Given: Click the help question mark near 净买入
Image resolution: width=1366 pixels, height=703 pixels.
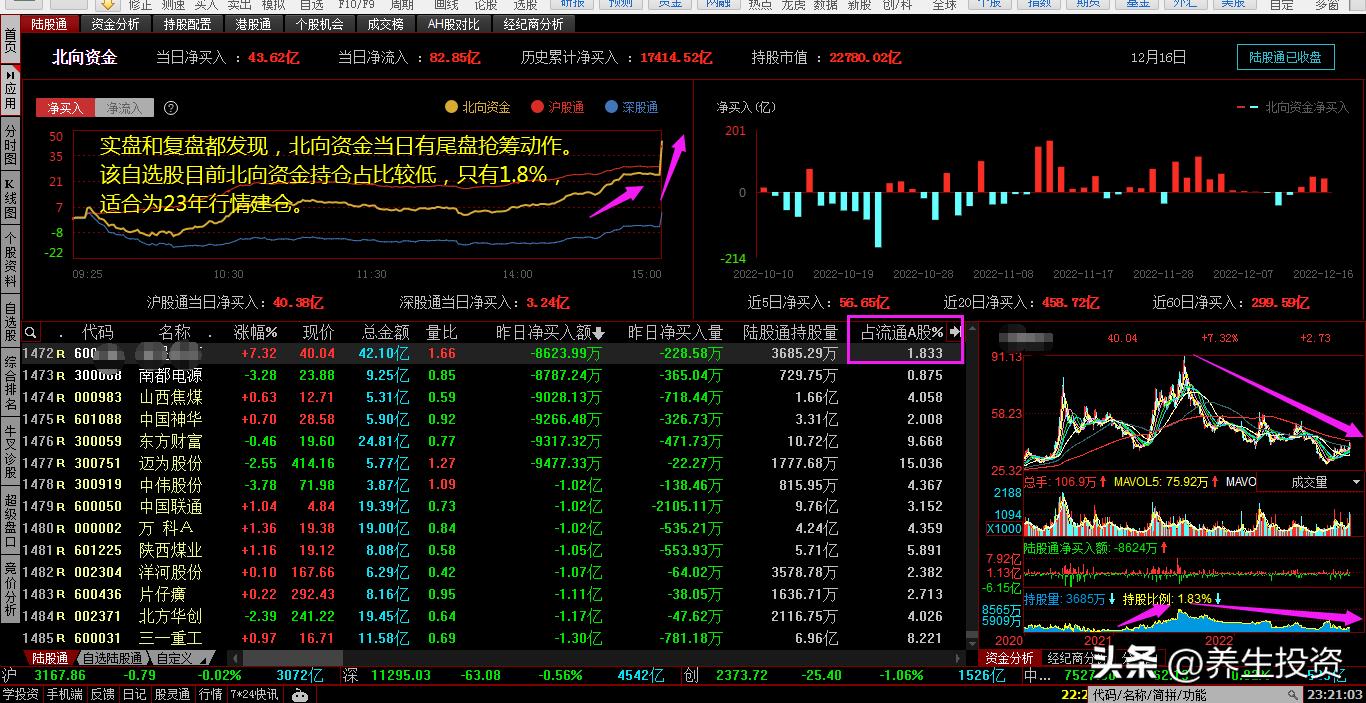Looking at the screenshot, I should pos(170,107).
